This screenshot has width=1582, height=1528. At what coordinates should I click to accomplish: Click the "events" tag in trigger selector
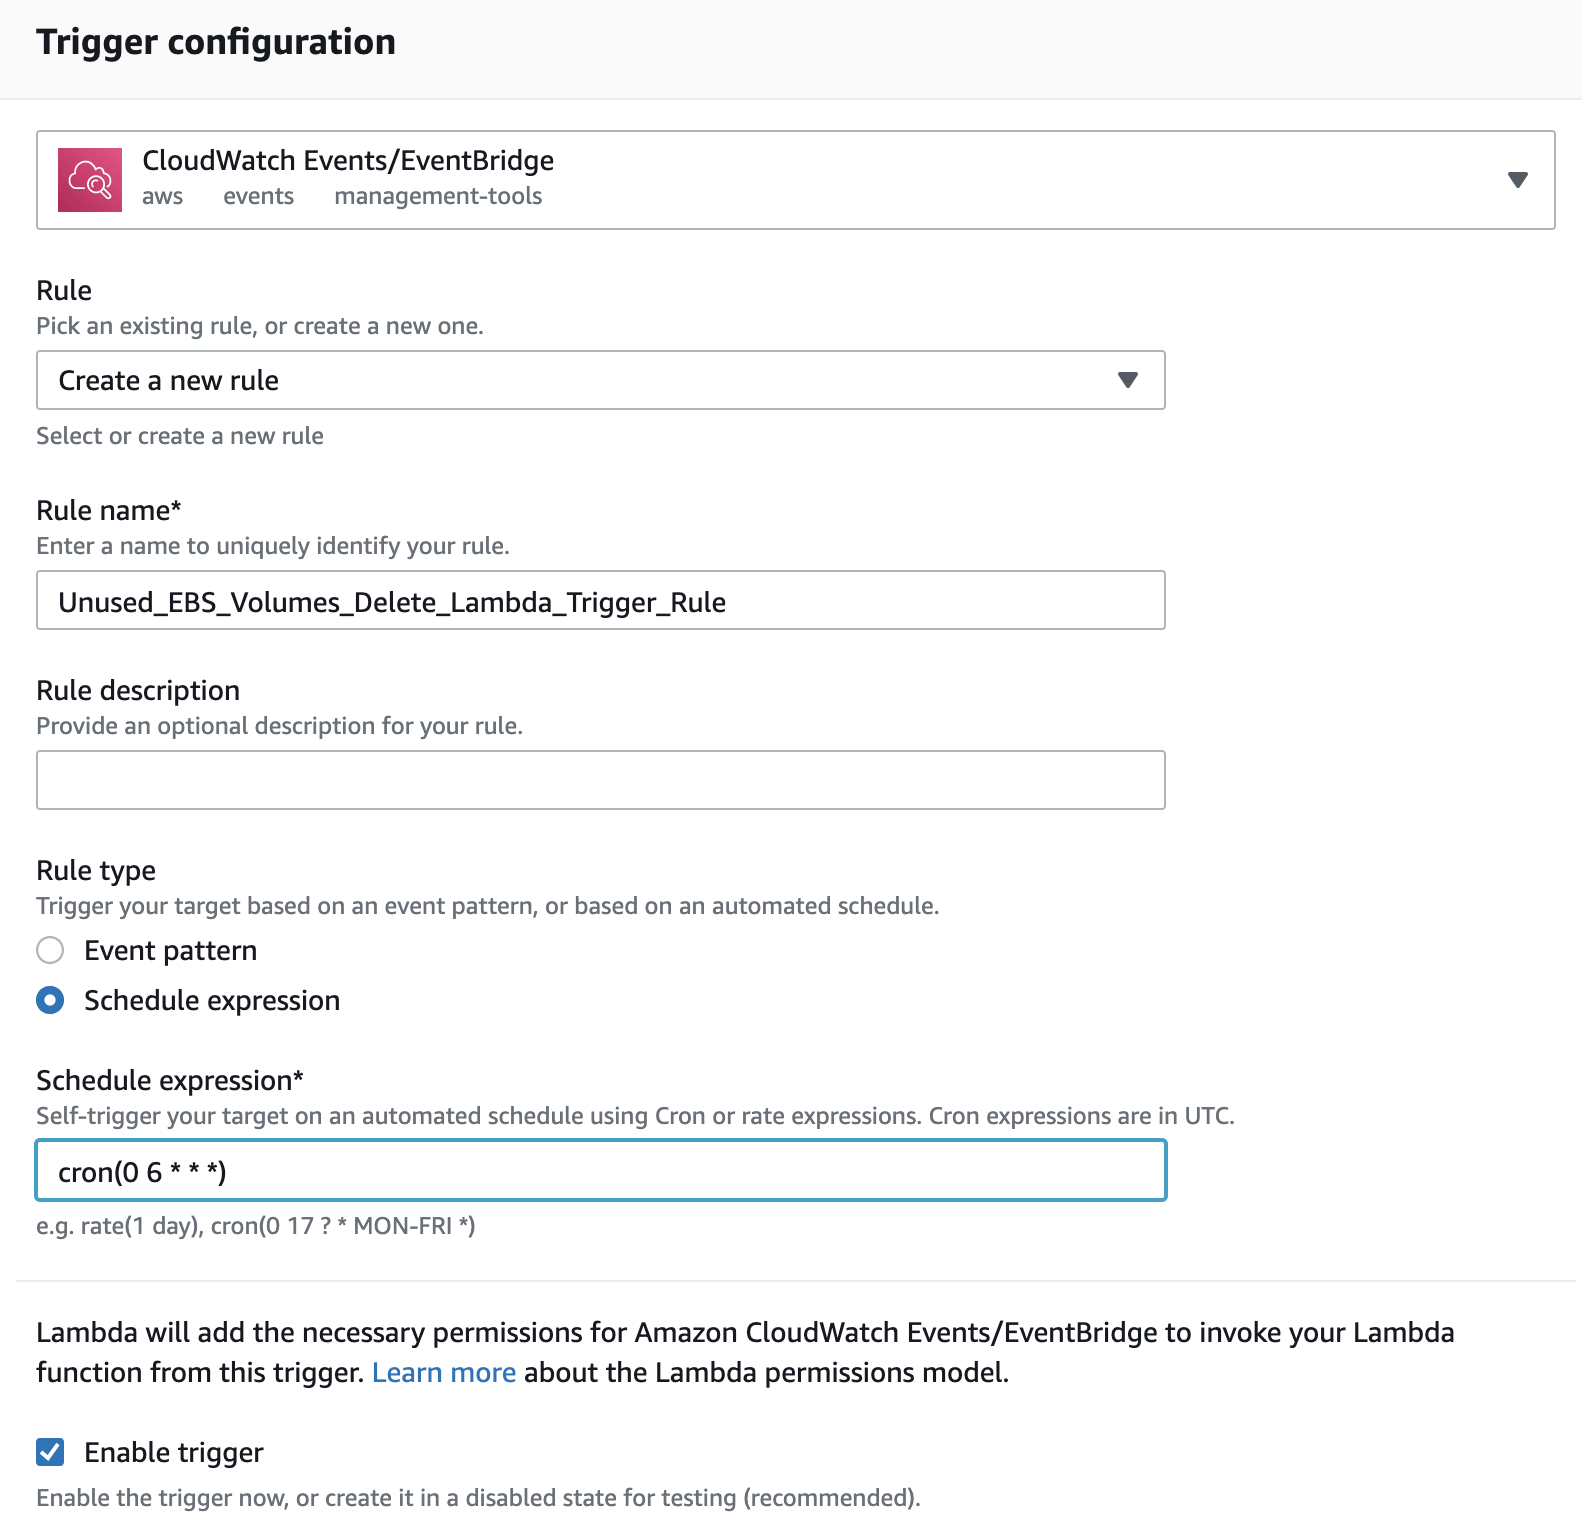click(x=258, y=197)
